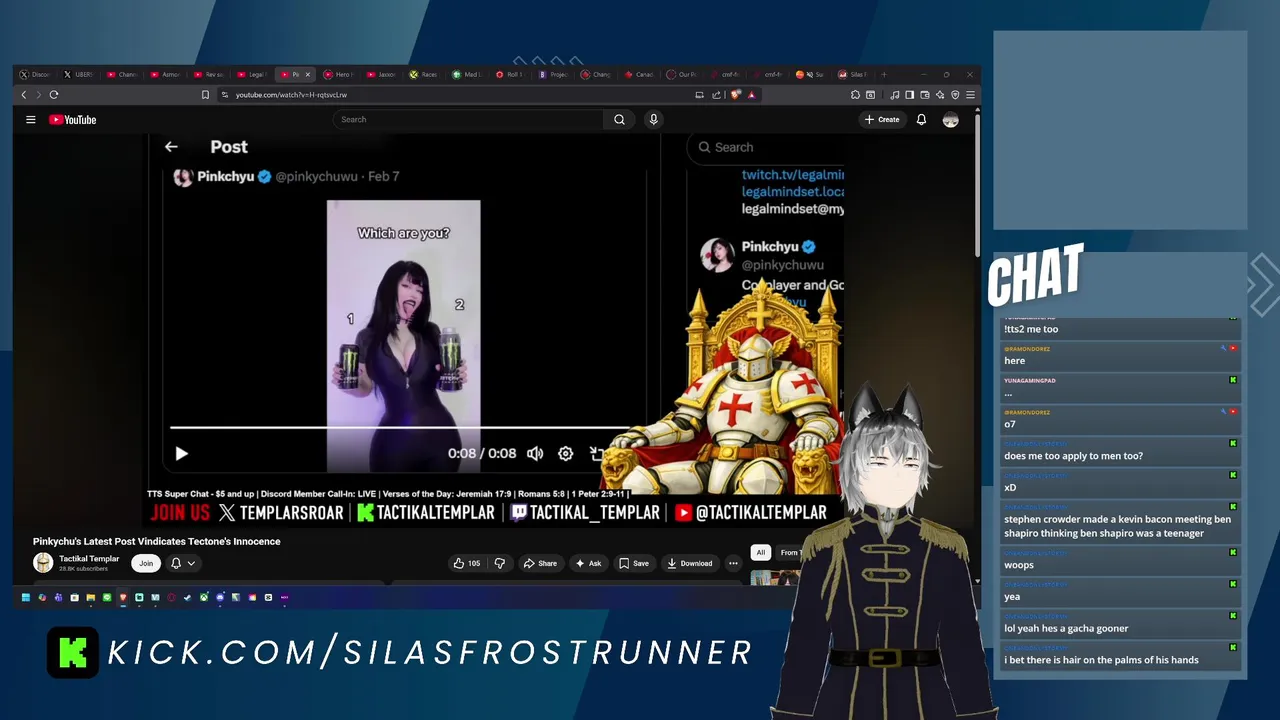The height and width of the screenshot is (720, 1280).
Task: Click the video title text
Action: click(x=157, y=542)
